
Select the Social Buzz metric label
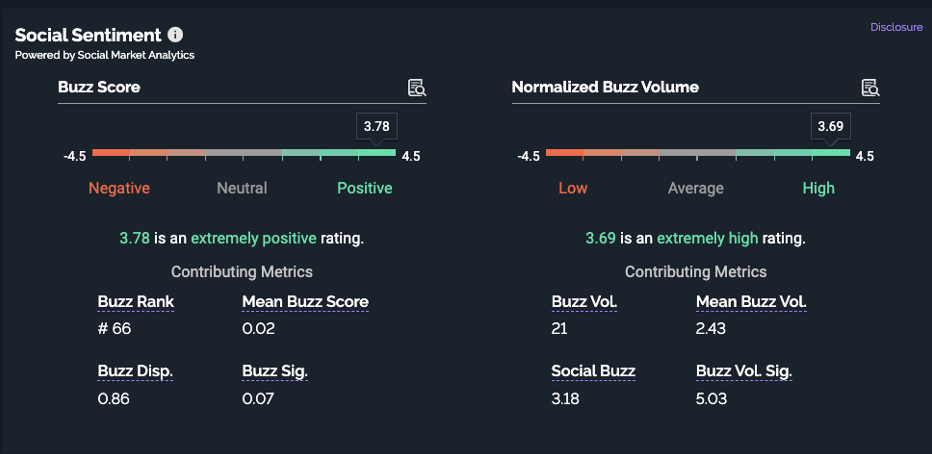point(593,371)
